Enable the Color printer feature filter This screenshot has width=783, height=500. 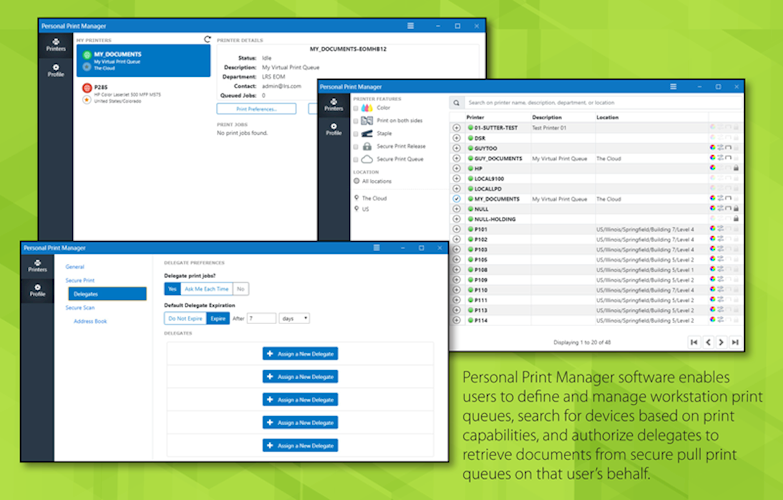[356, 108]
